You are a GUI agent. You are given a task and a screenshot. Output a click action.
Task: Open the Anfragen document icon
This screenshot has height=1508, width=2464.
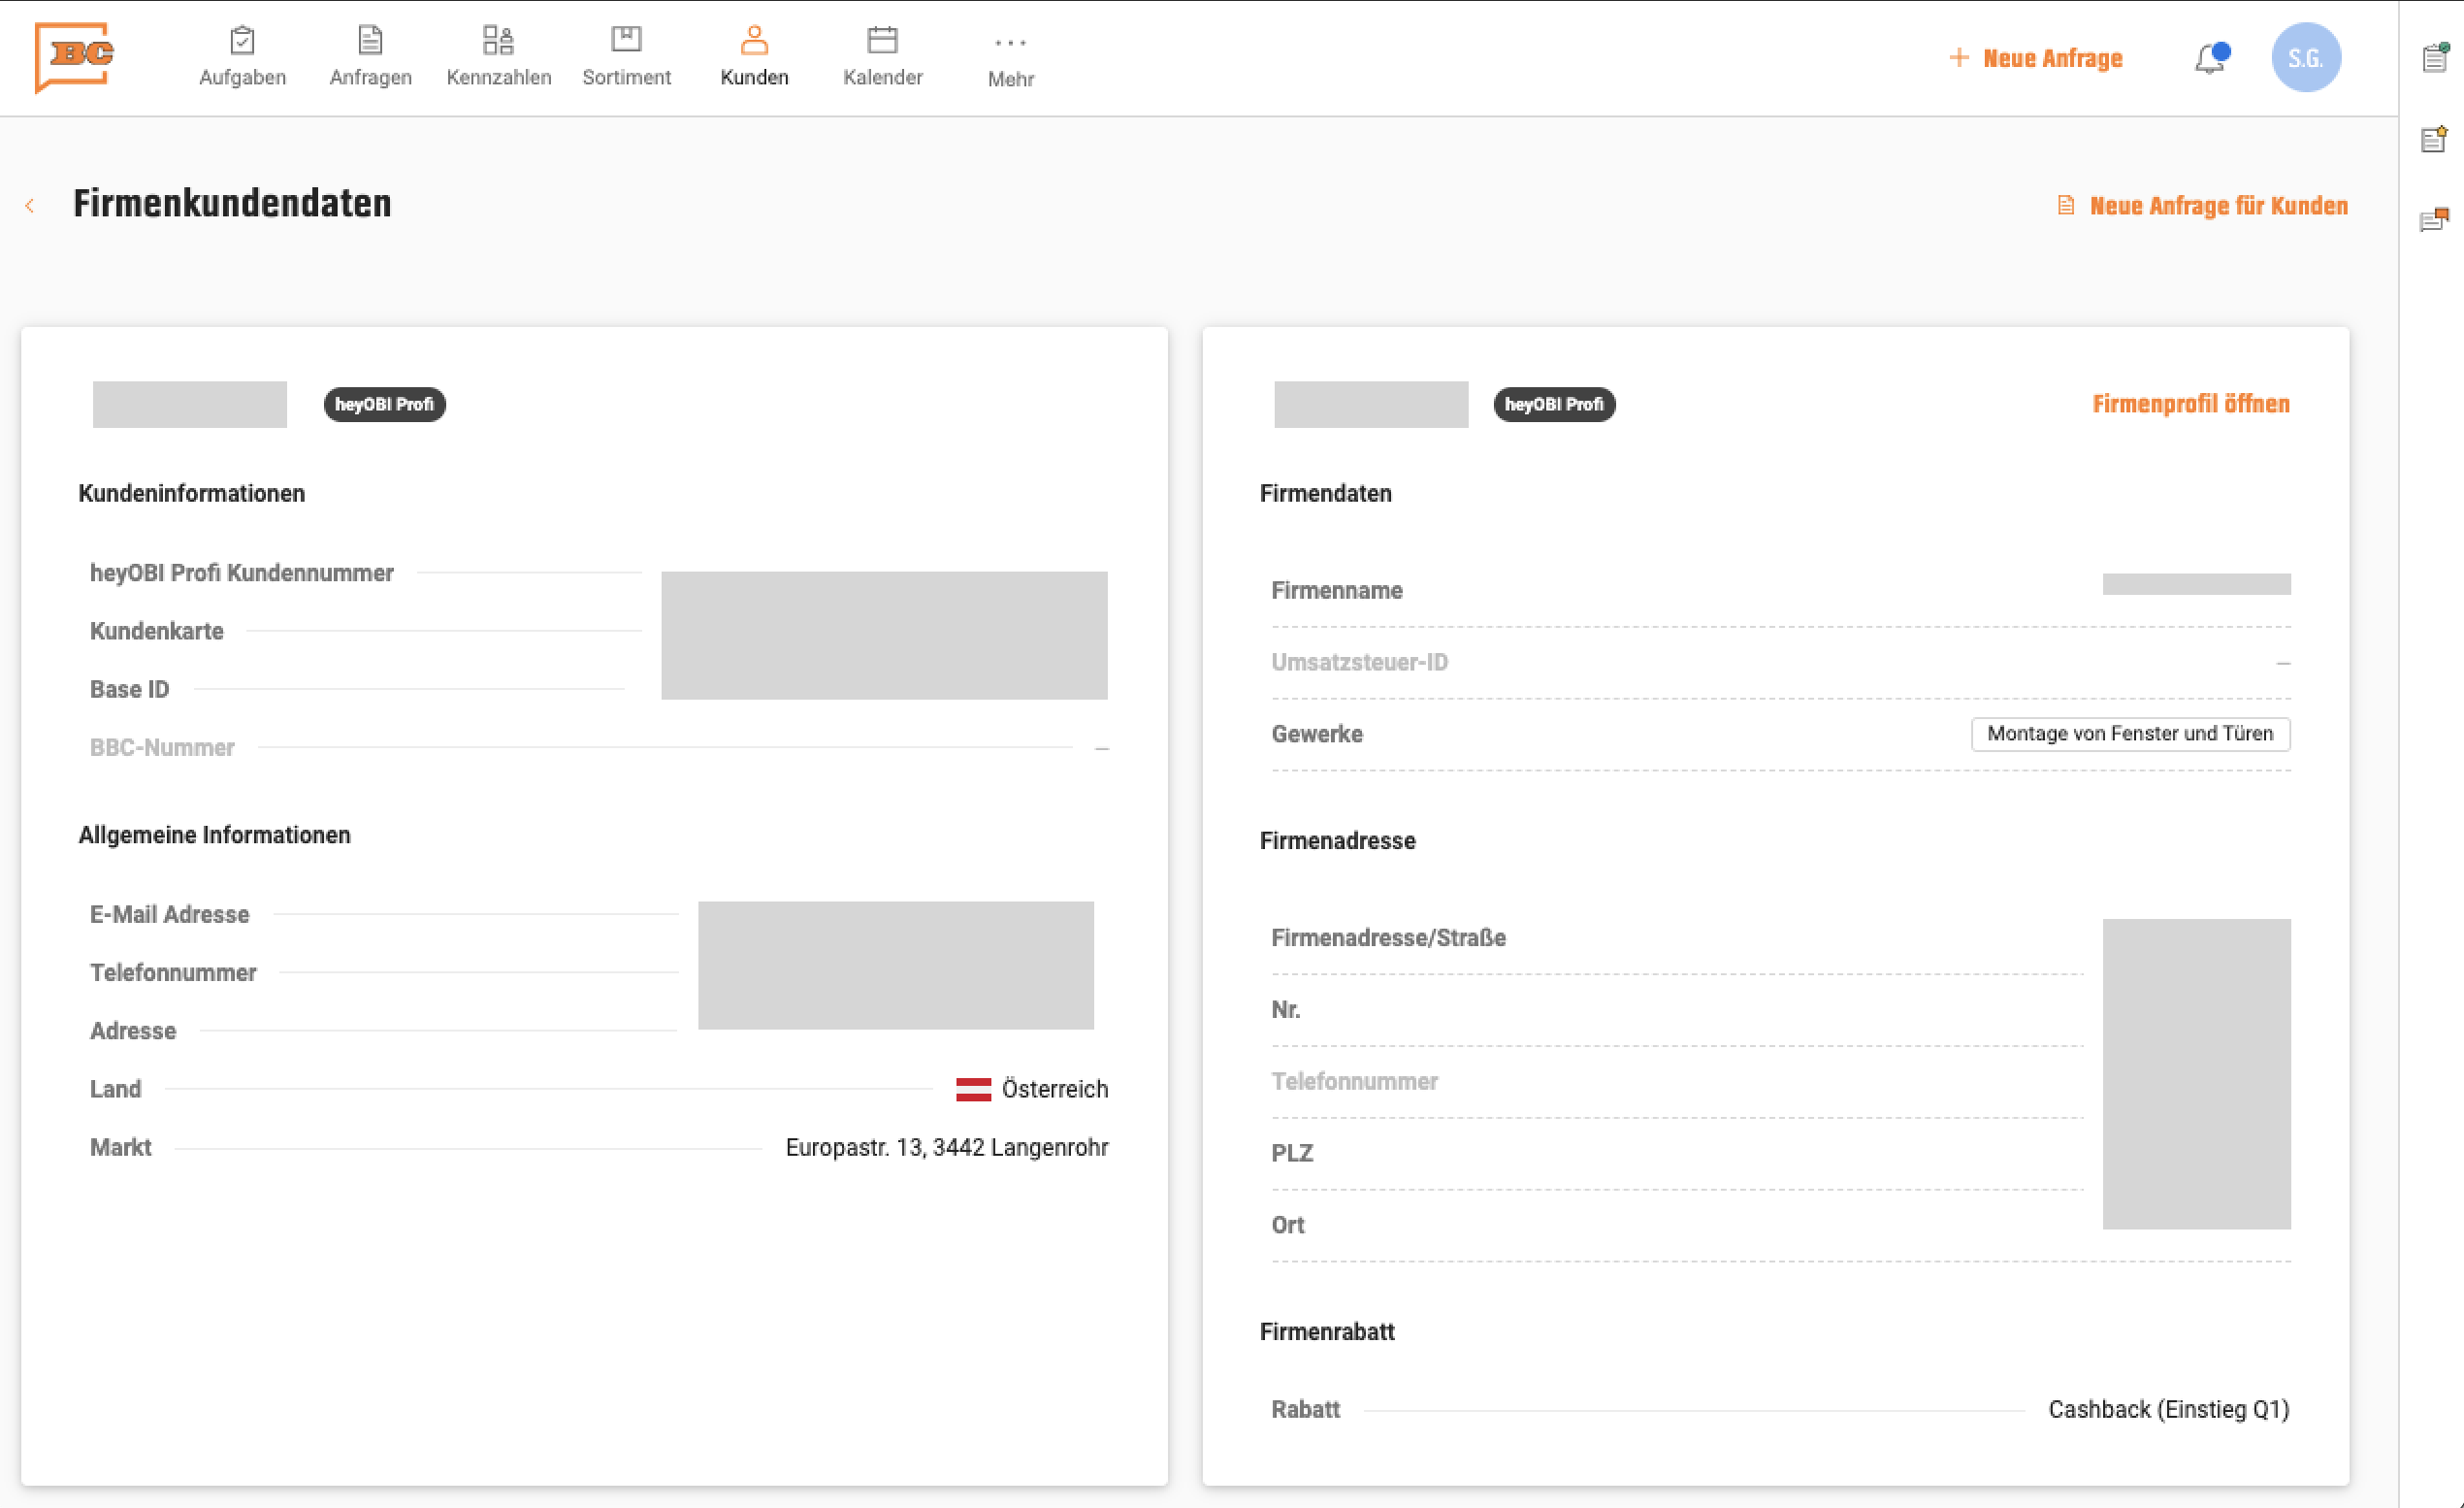[x=370, y=41]
